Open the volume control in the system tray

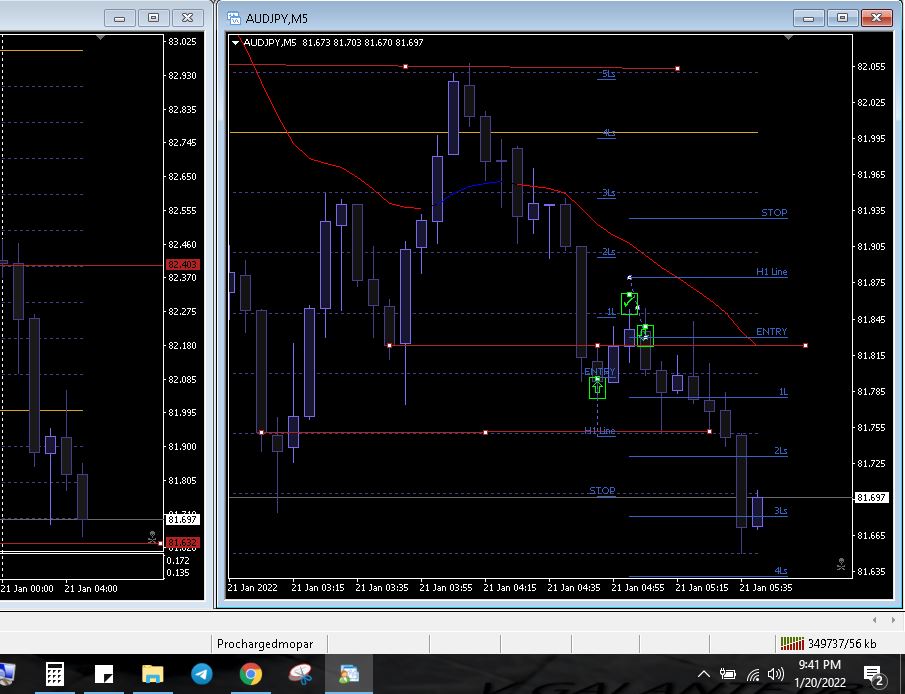(775, 675)
